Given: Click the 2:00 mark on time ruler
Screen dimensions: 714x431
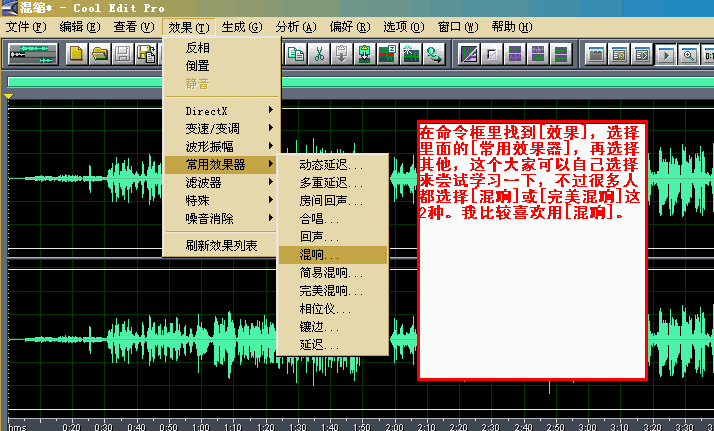Looking at the screenshot, I should (x=394, y=427).
